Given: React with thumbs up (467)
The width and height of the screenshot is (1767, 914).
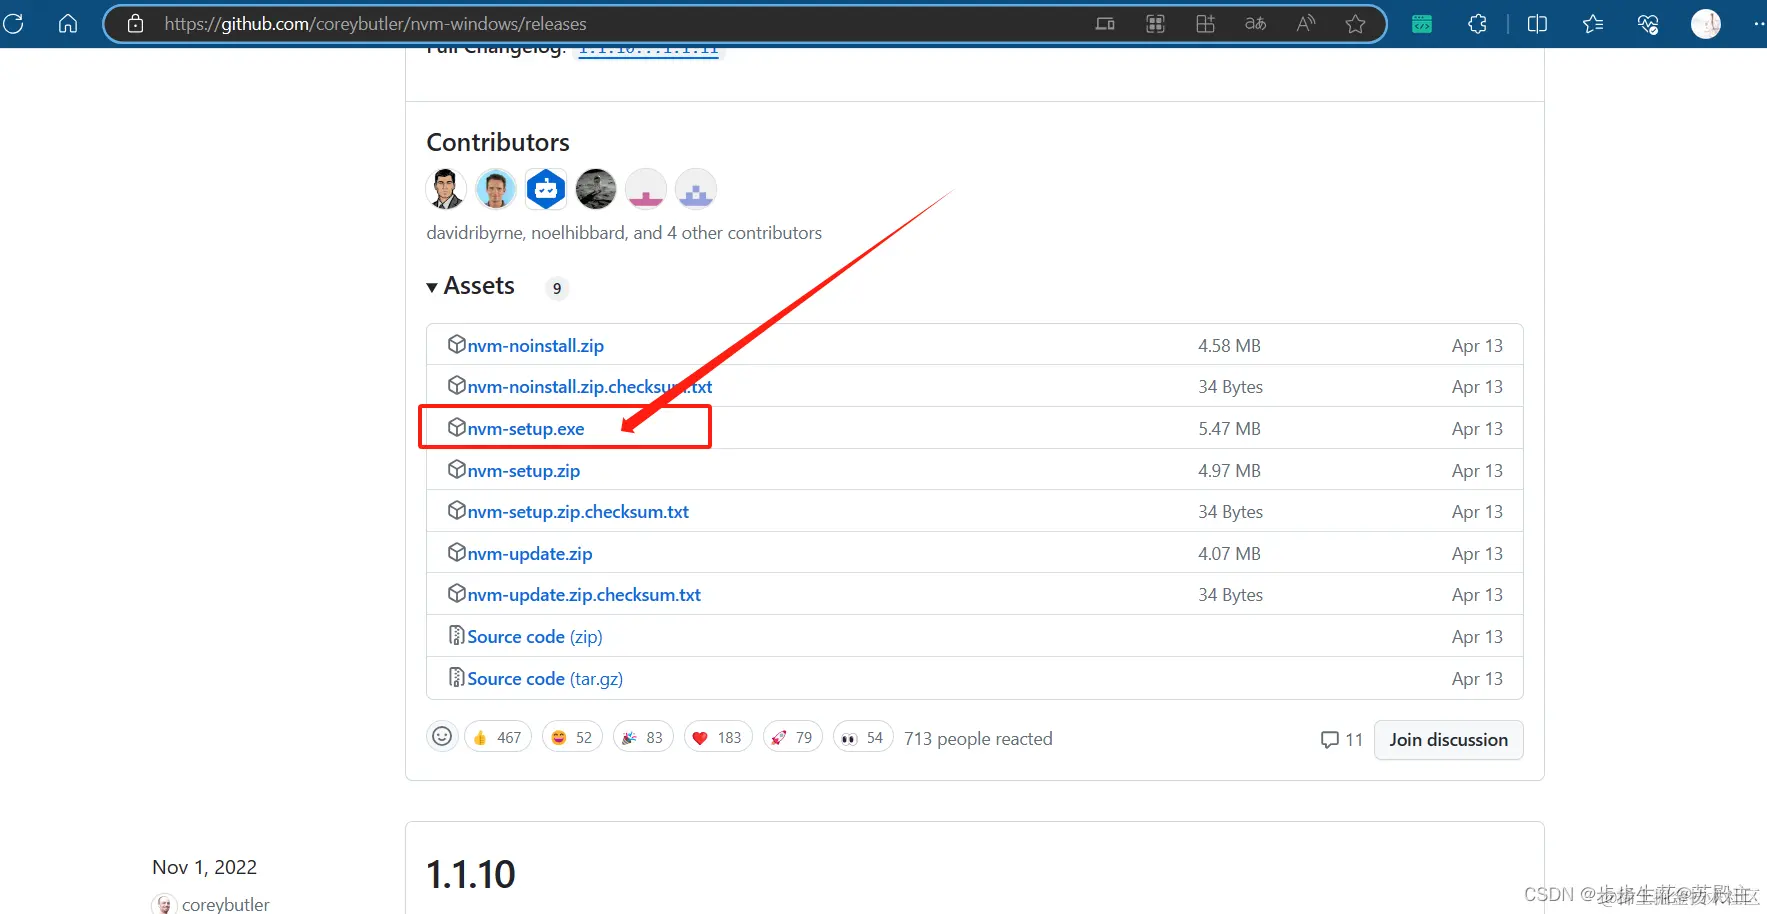Looking at the screenshot, I should click(498, 737).
